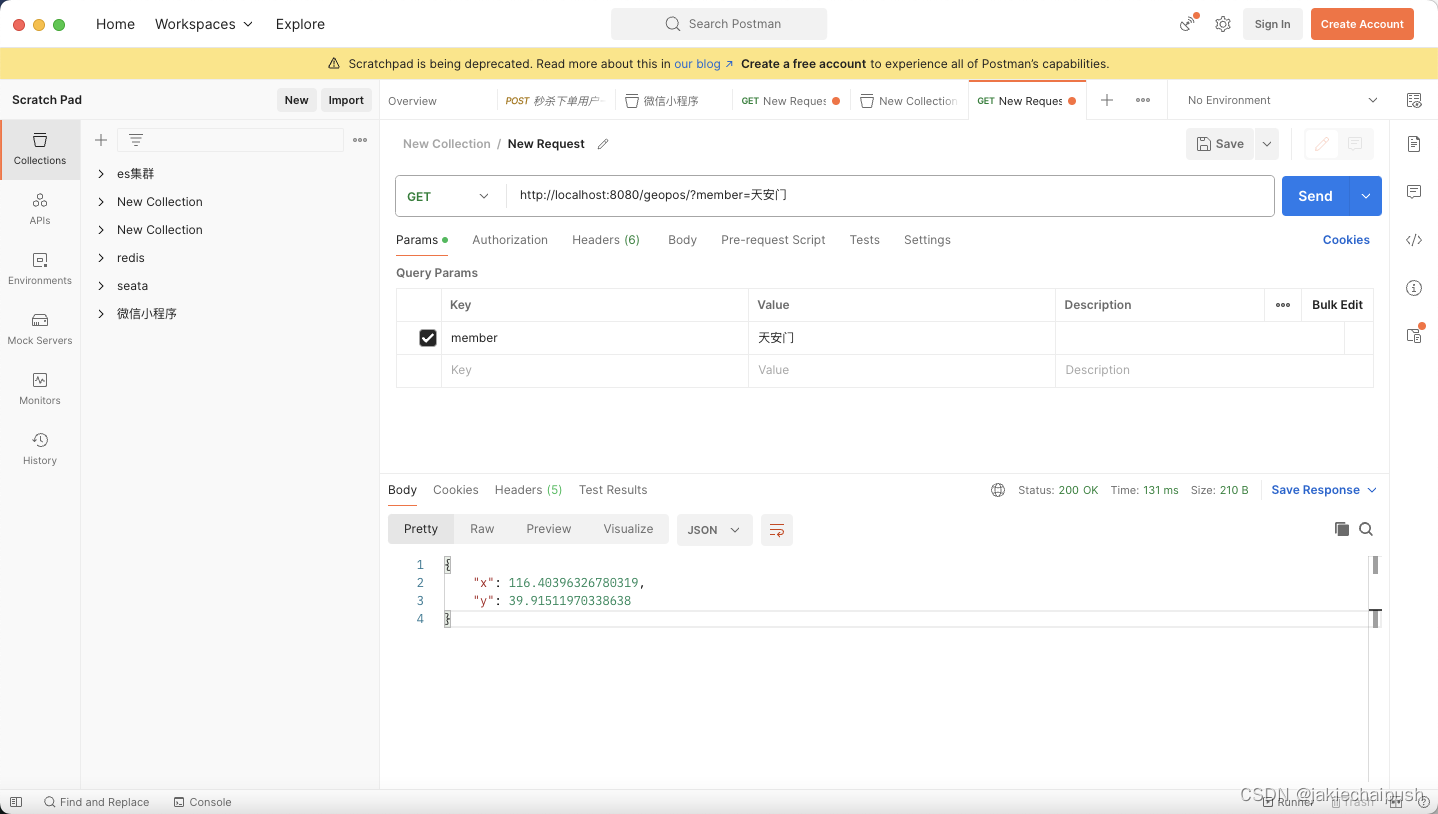Open collections panel more options ellipsis
This screenshot has height=814, width=1438.
coord(360,140)
